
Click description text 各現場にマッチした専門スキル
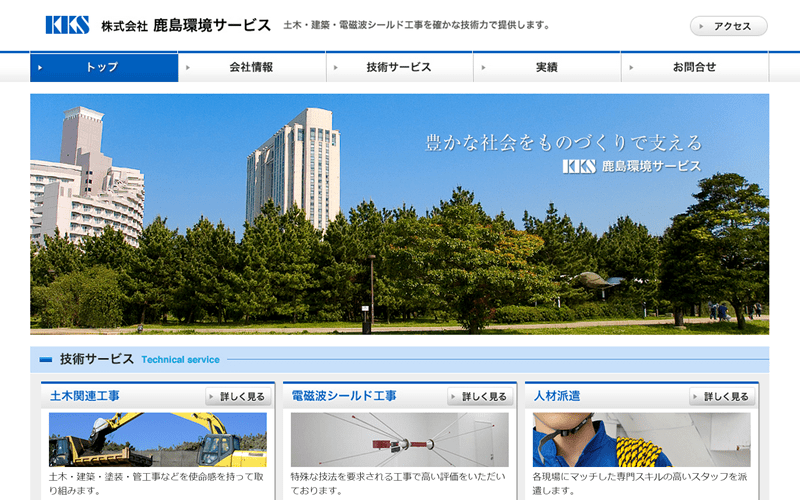[x=640, y=483]
